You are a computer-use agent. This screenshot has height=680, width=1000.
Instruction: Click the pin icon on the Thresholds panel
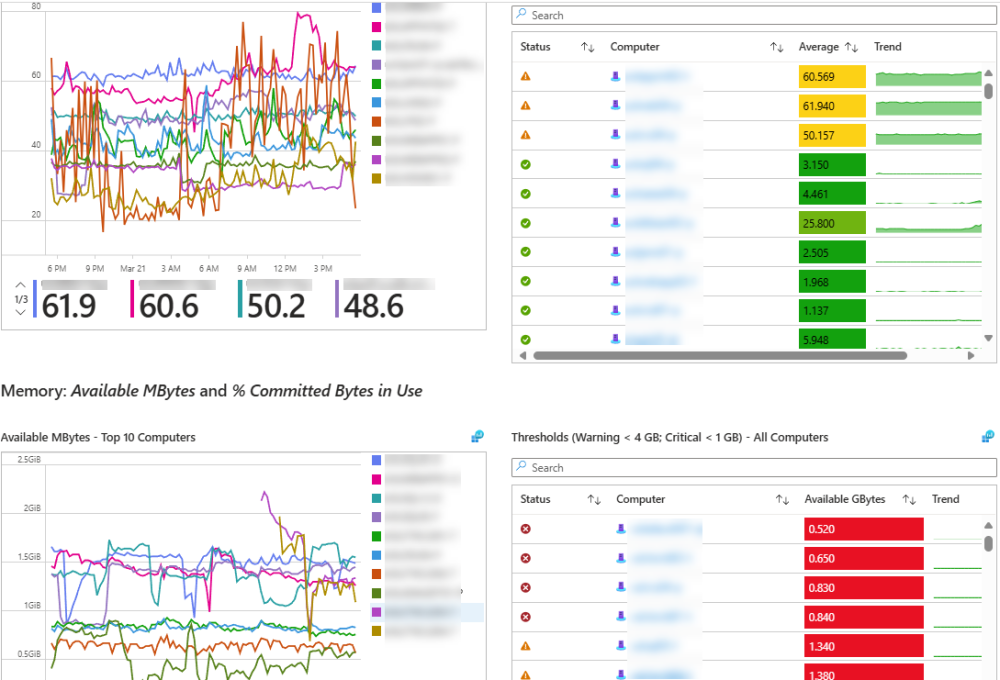[986, 436]
